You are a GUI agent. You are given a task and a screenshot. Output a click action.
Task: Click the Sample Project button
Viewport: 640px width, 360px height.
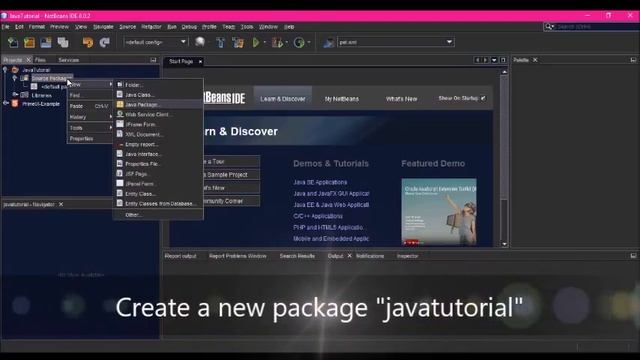click(x=231, y=175)
